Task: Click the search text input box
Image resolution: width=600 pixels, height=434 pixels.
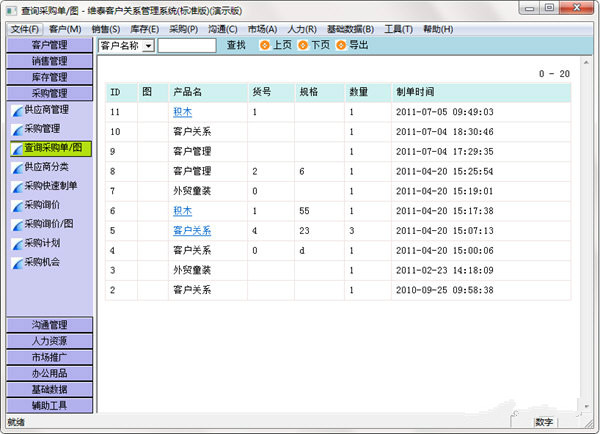Action: pyautogui.click(x=187, y=46)
